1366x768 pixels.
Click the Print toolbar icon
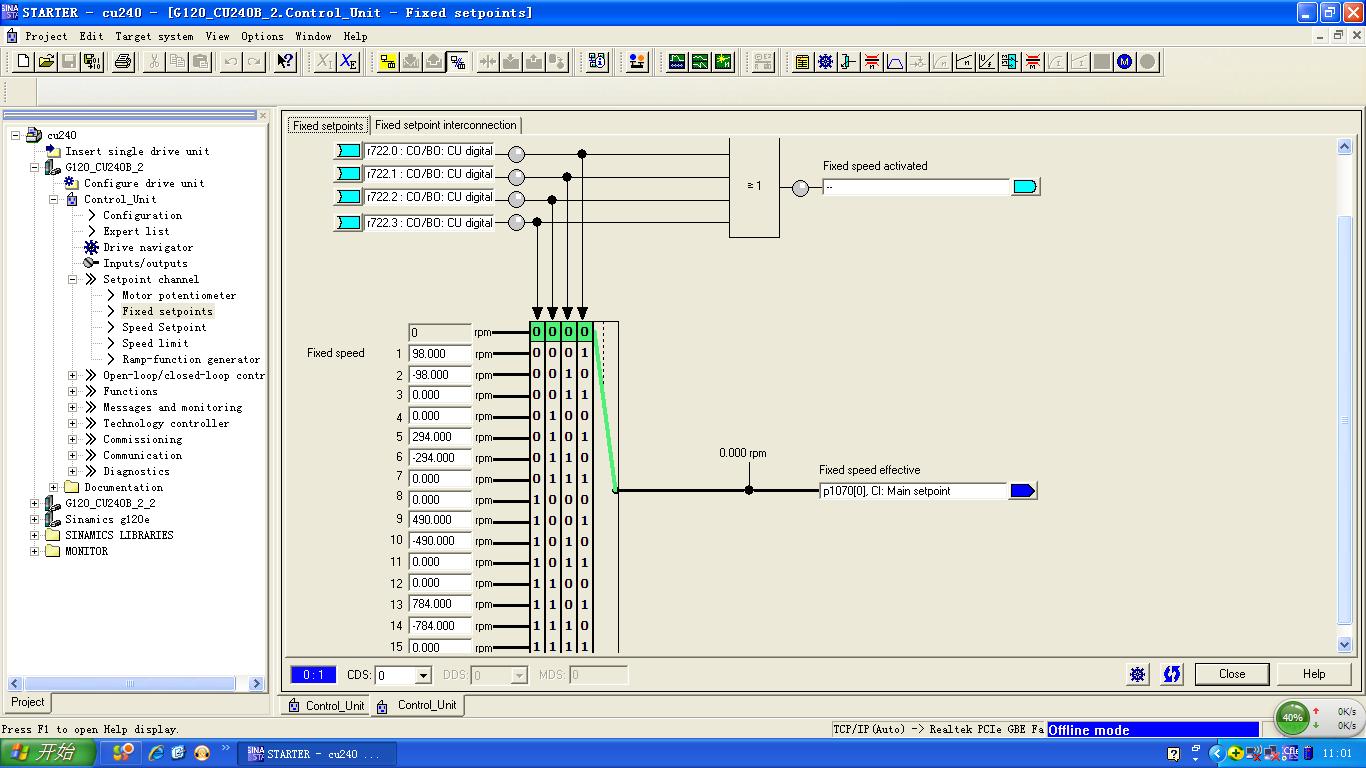[x=123, y=62]
